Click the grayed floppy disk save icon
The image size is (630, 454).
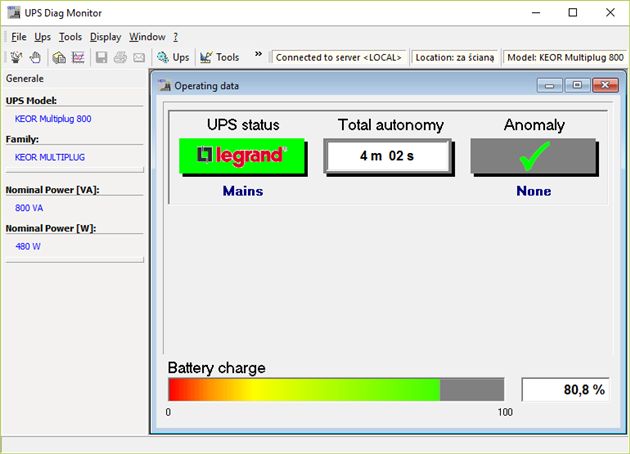pos(101,57)
